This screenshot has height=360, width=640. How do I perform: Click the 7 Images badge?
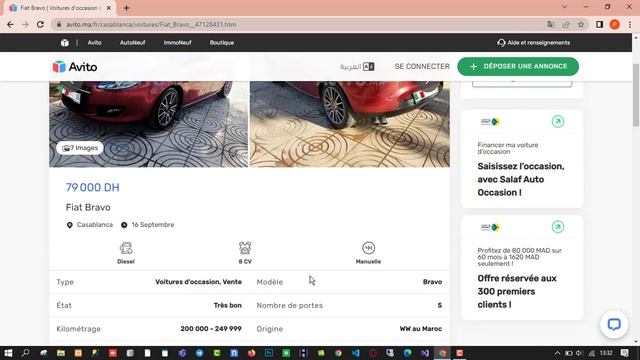pos(80,148)
